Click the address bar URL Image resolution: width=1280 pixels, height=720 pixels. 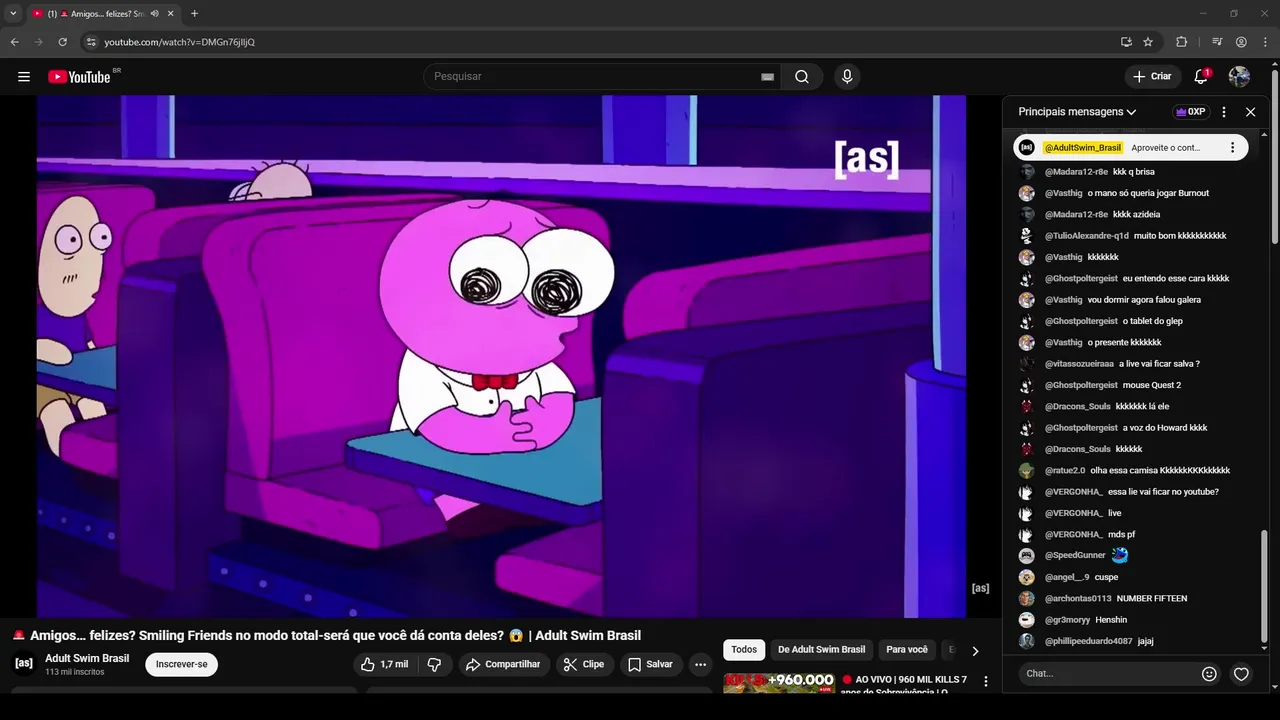180,42
